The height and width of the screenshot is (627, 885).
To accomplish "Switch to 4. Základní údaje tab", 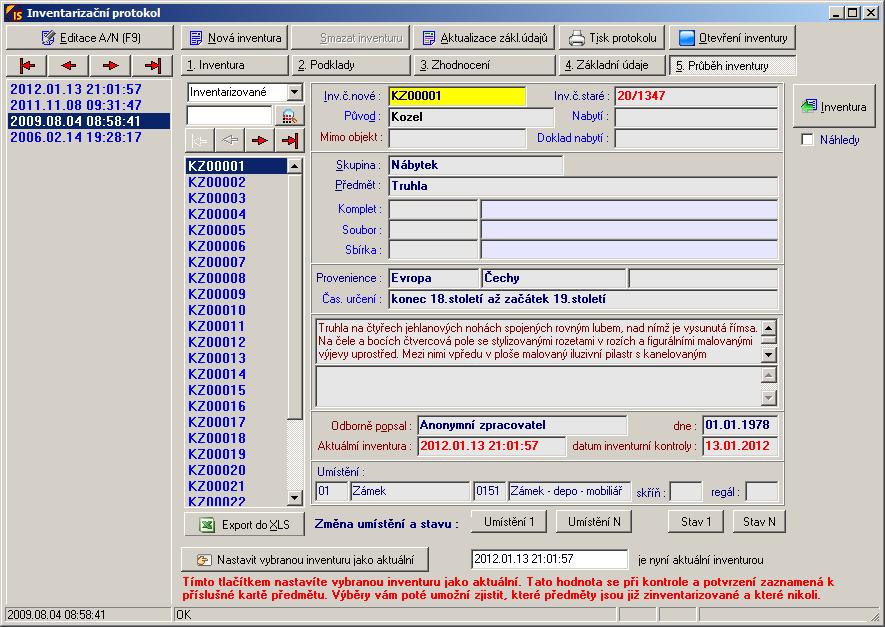I will [612, 65].
